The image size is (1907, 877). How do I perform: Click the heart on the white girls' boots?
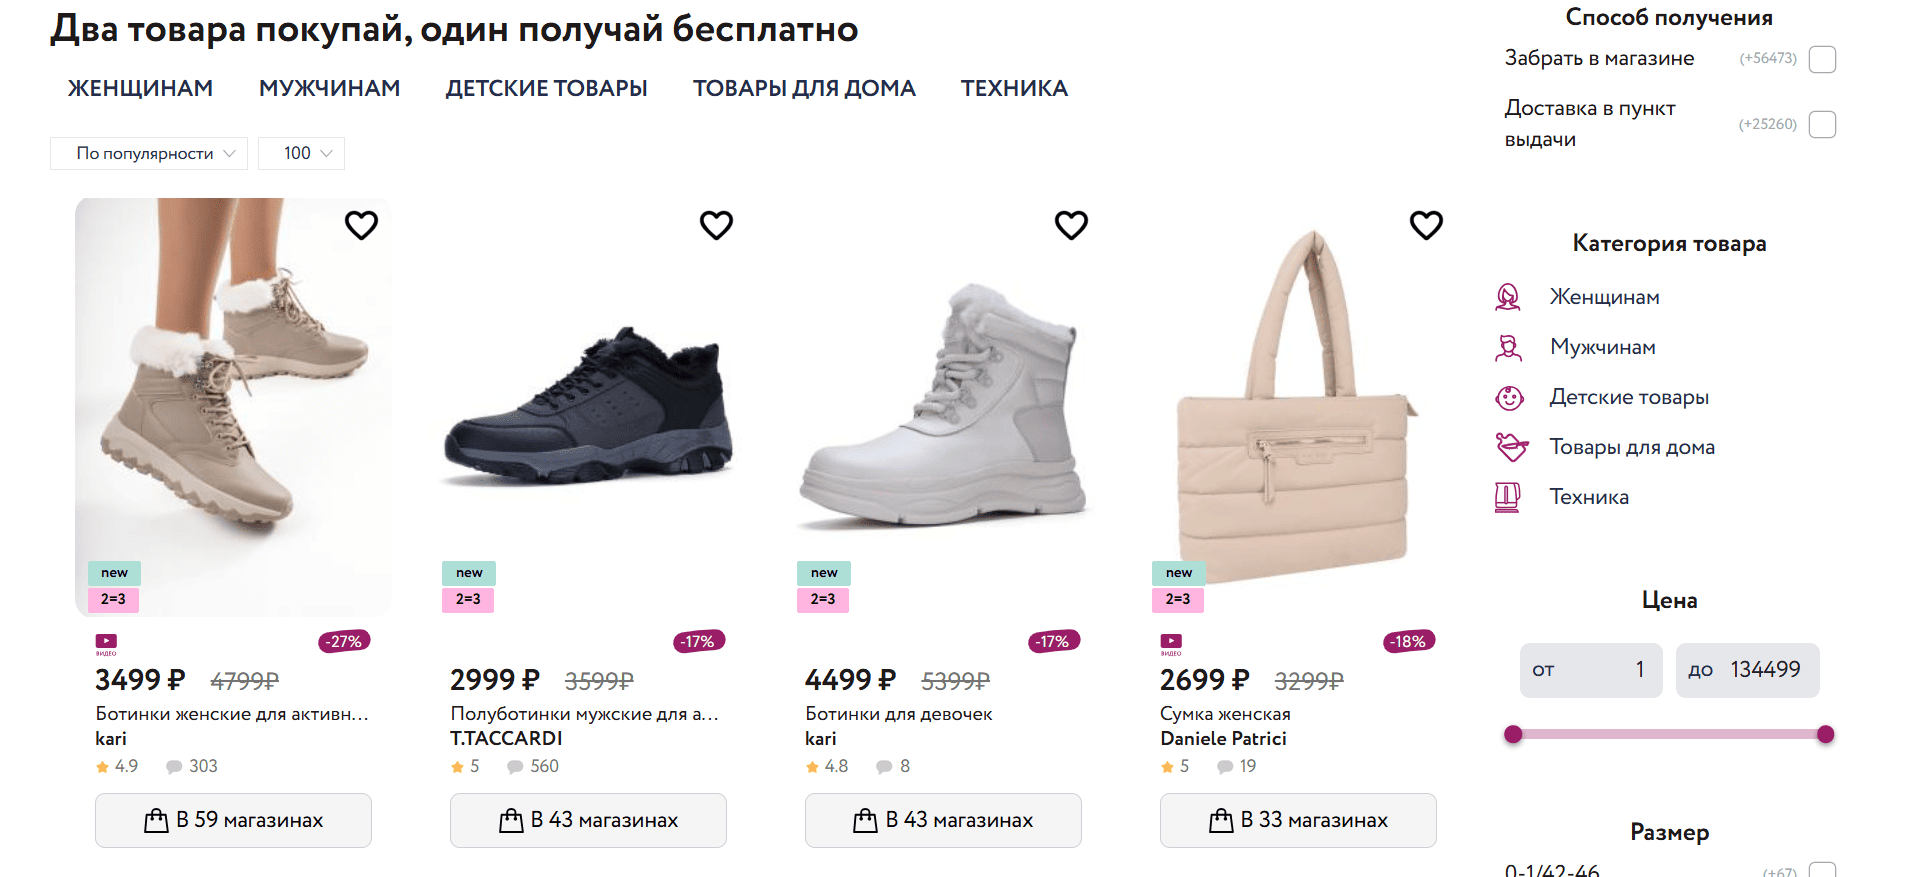coord(1071,225)
